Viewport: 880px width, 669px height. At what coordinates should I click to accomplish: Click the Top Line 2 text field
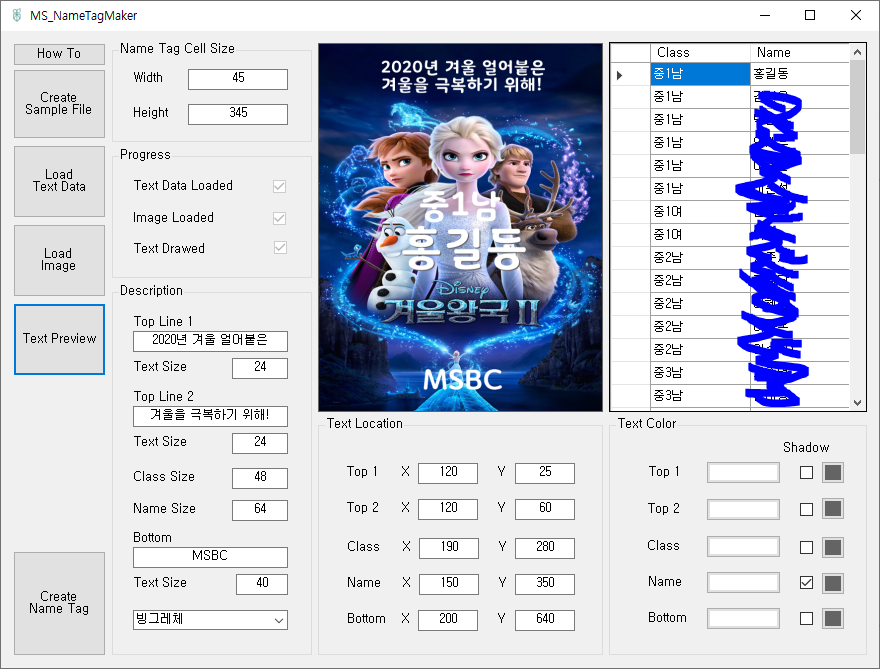210,416
